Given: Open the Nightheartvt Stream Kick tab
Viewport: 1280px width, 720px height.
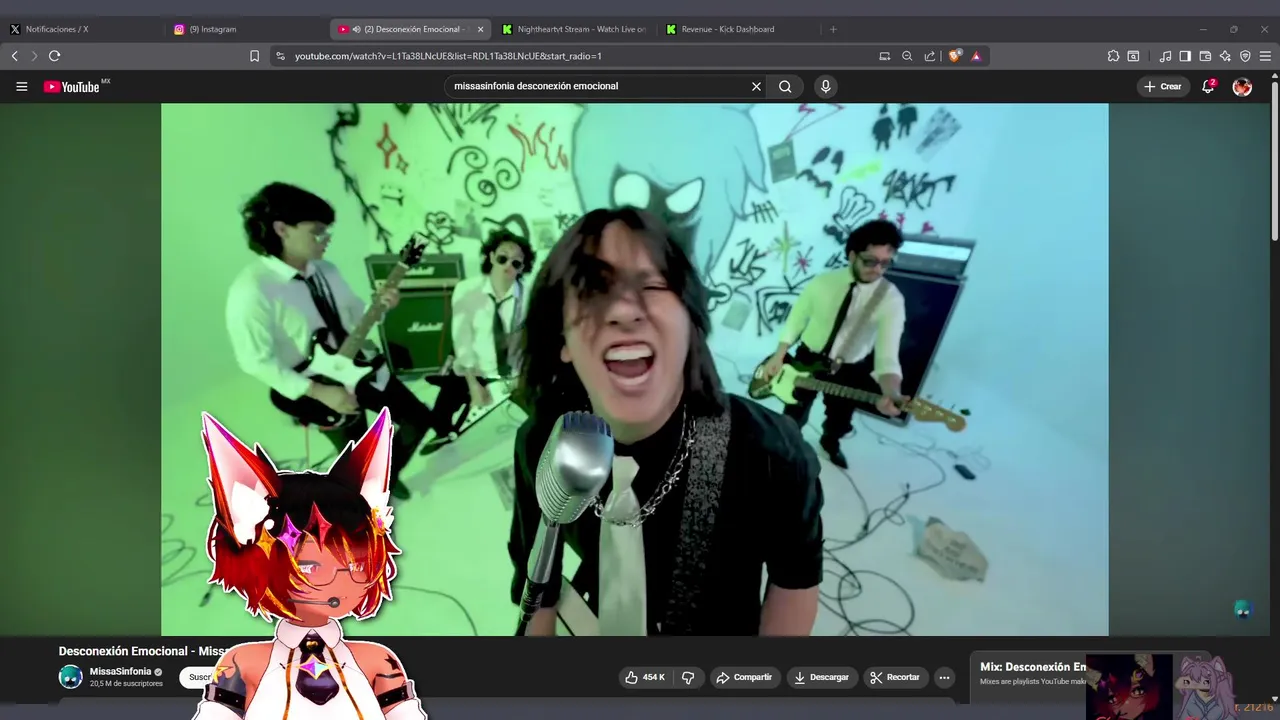Looking at the screenshot, I should 575,29.
